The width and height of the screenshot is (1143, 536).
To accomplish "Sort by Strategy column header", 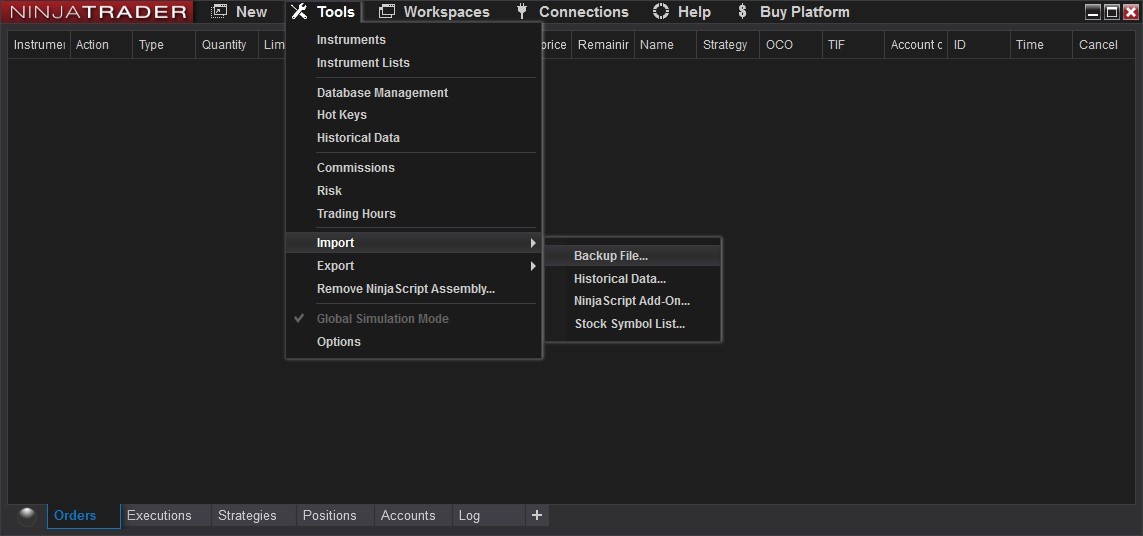I will 728,44.
